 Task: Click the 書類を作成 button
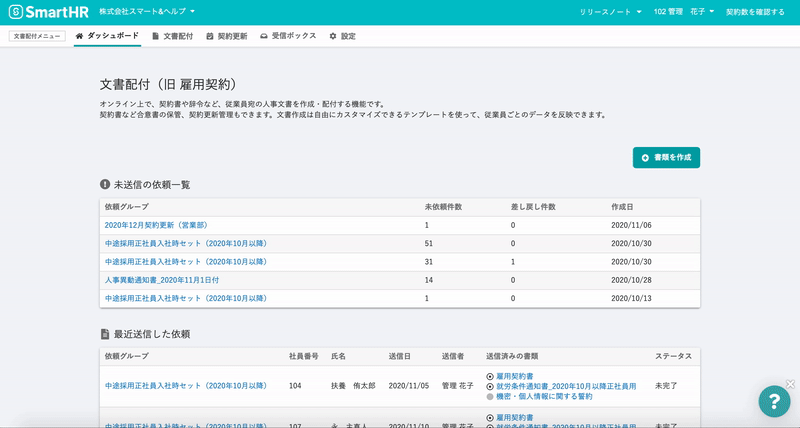(666, 158)
